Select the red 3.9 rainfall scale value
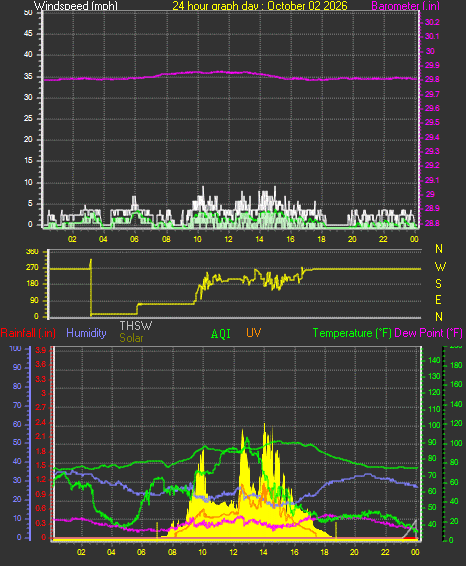This screenshot has height=566, width=466. (x=41, y=351)
